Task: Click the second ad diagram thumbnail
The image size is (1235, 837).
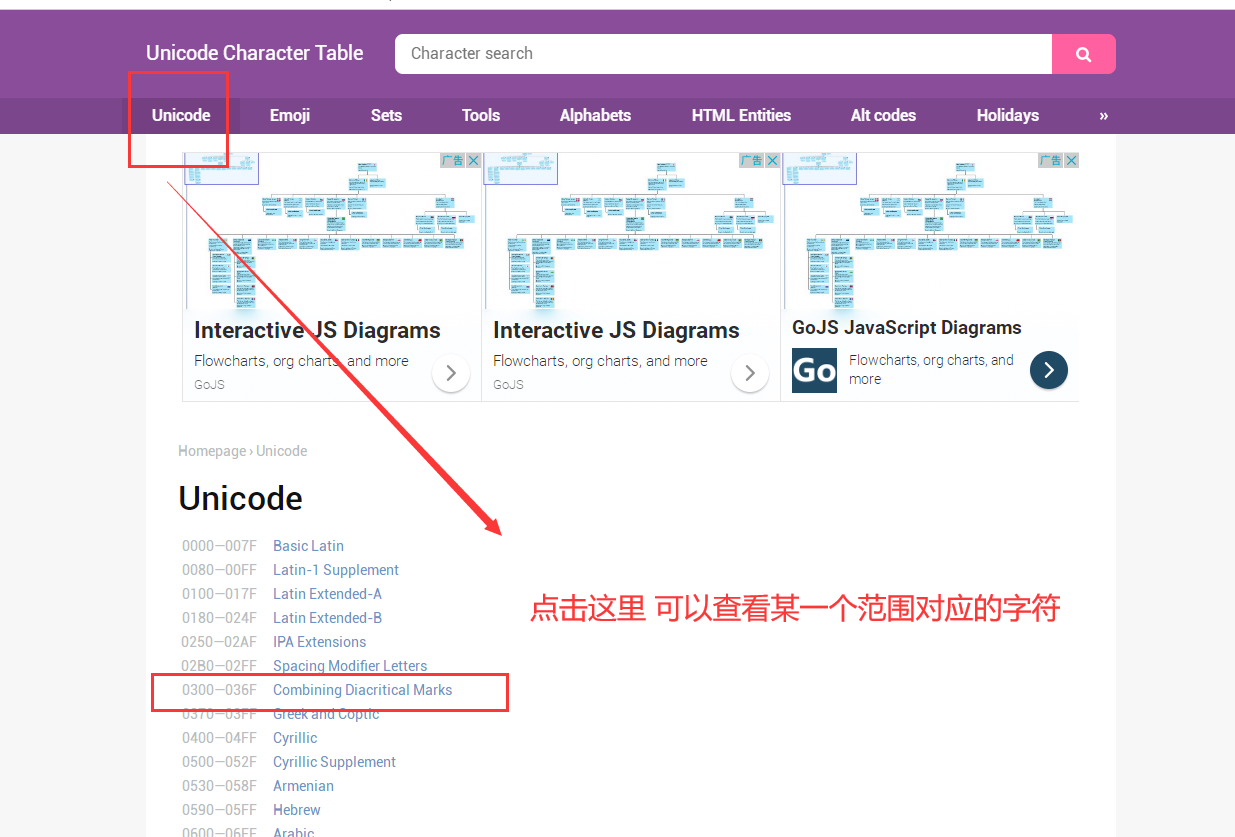Action: pyautogui.click(x=631, y=230)
